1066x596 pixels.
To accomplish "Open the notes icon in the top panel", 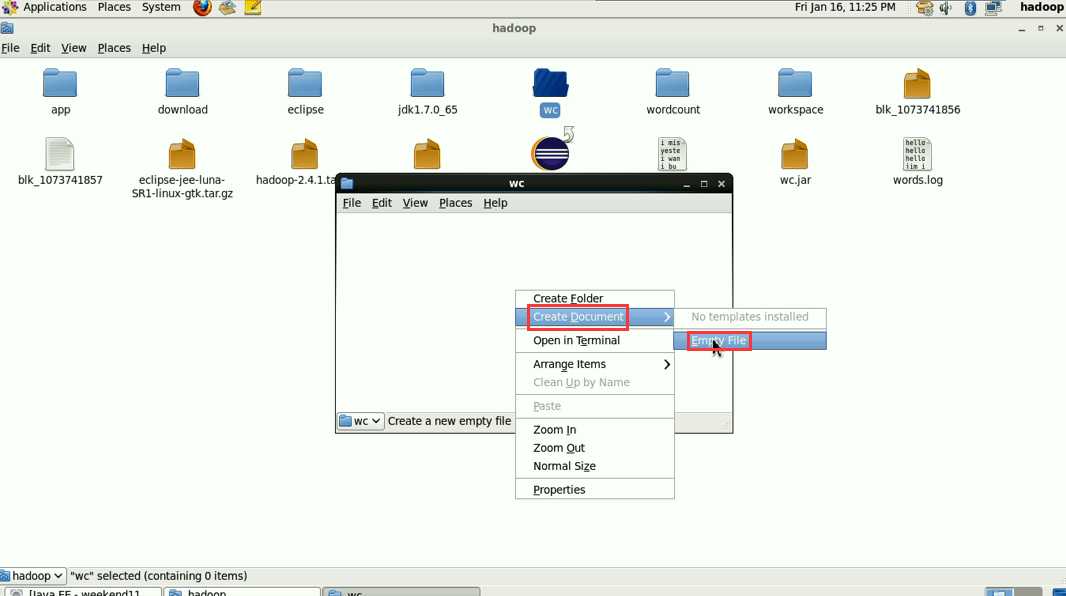I will (253, 7).
